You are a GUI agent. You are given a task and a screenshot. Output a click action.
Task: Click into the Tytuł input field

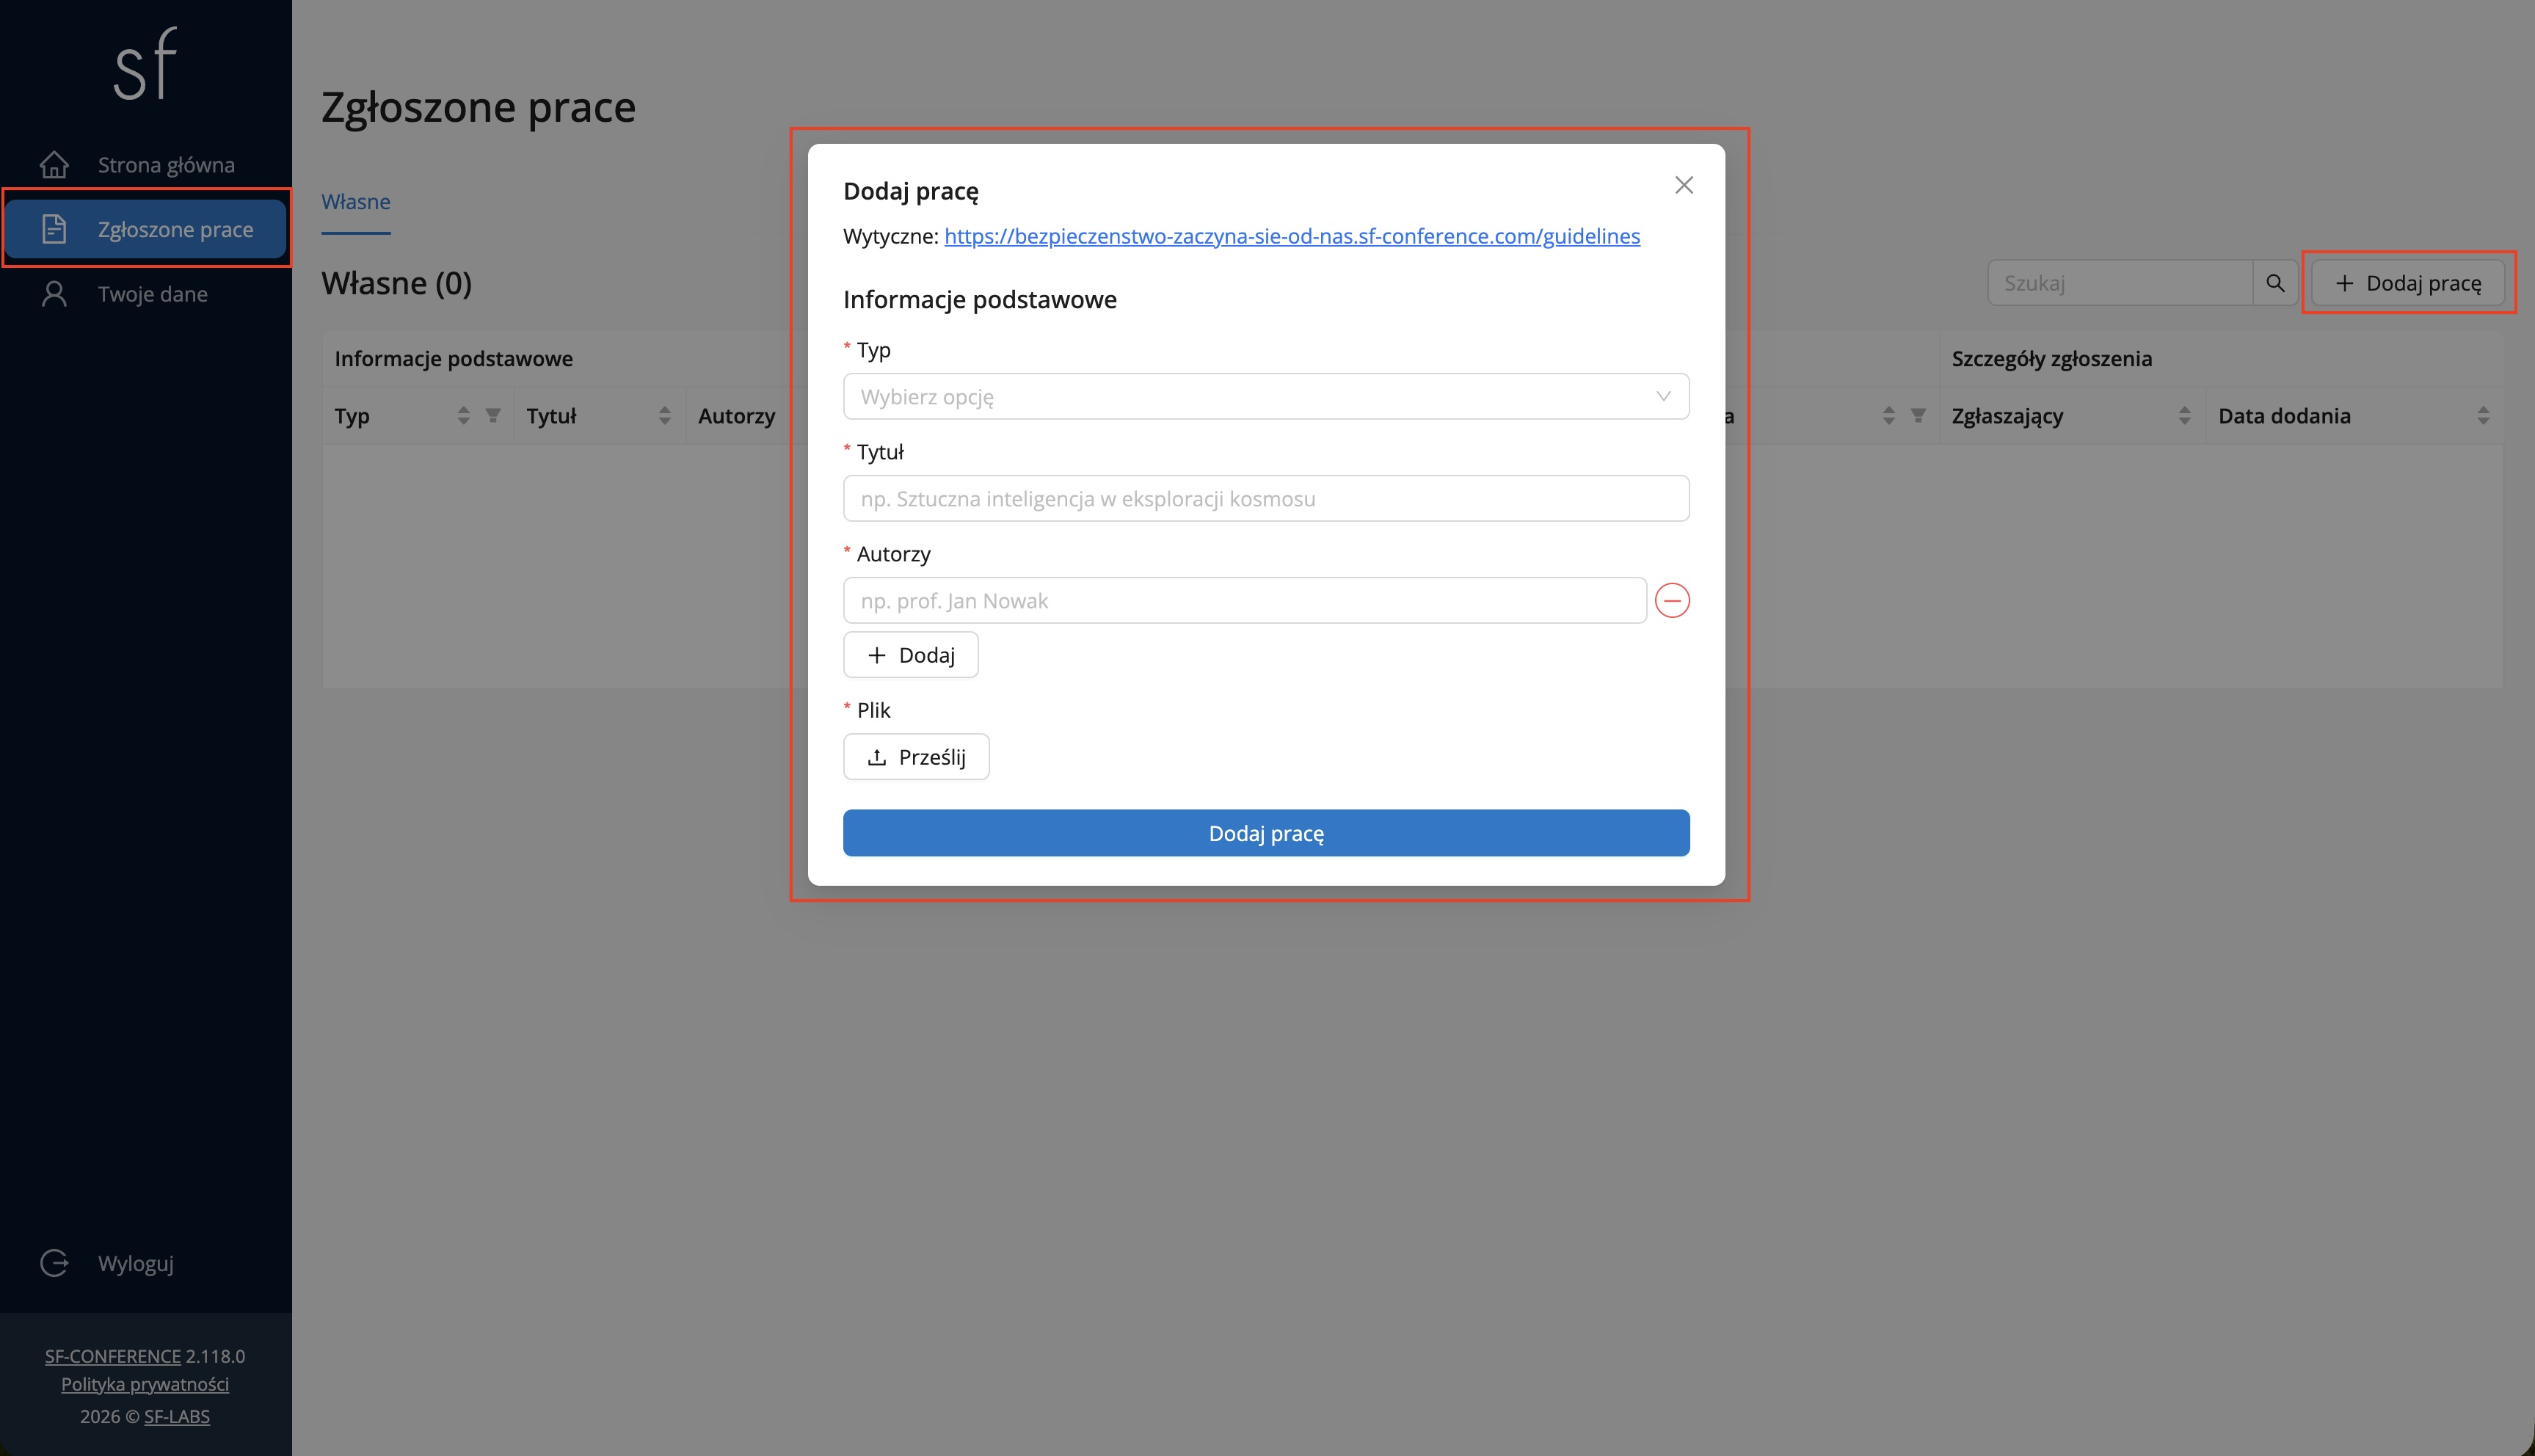1266,499
